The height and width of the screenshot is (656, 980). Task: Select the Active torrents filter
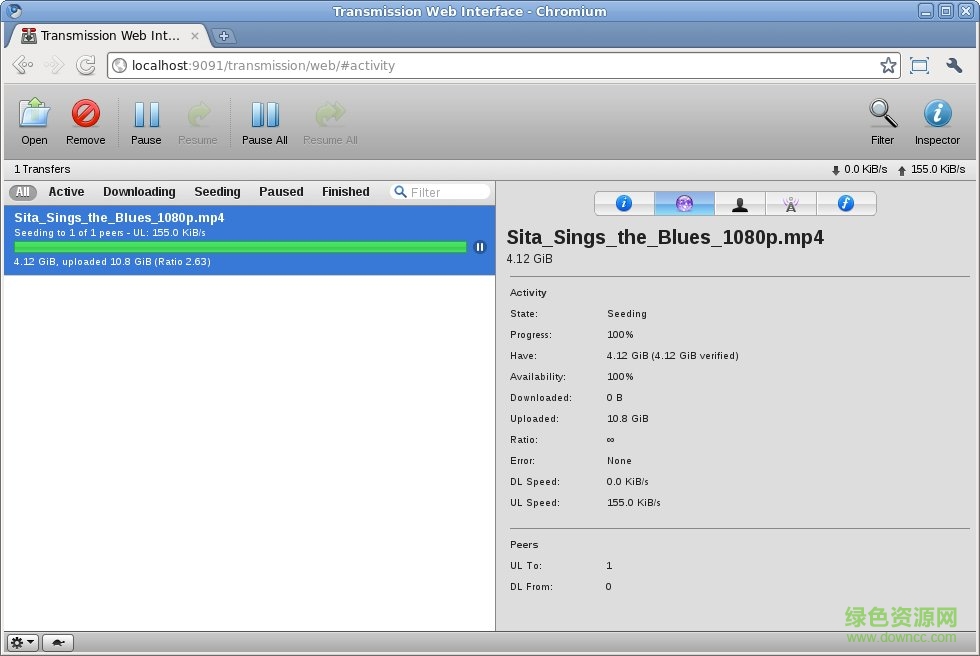[x=66, y=191]
